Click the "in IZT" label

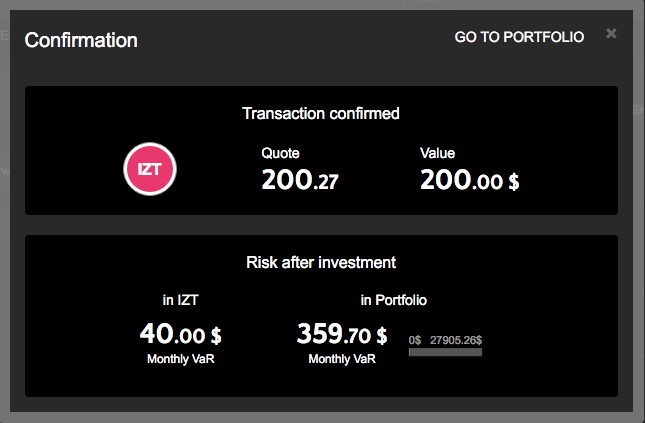point(180,299)
